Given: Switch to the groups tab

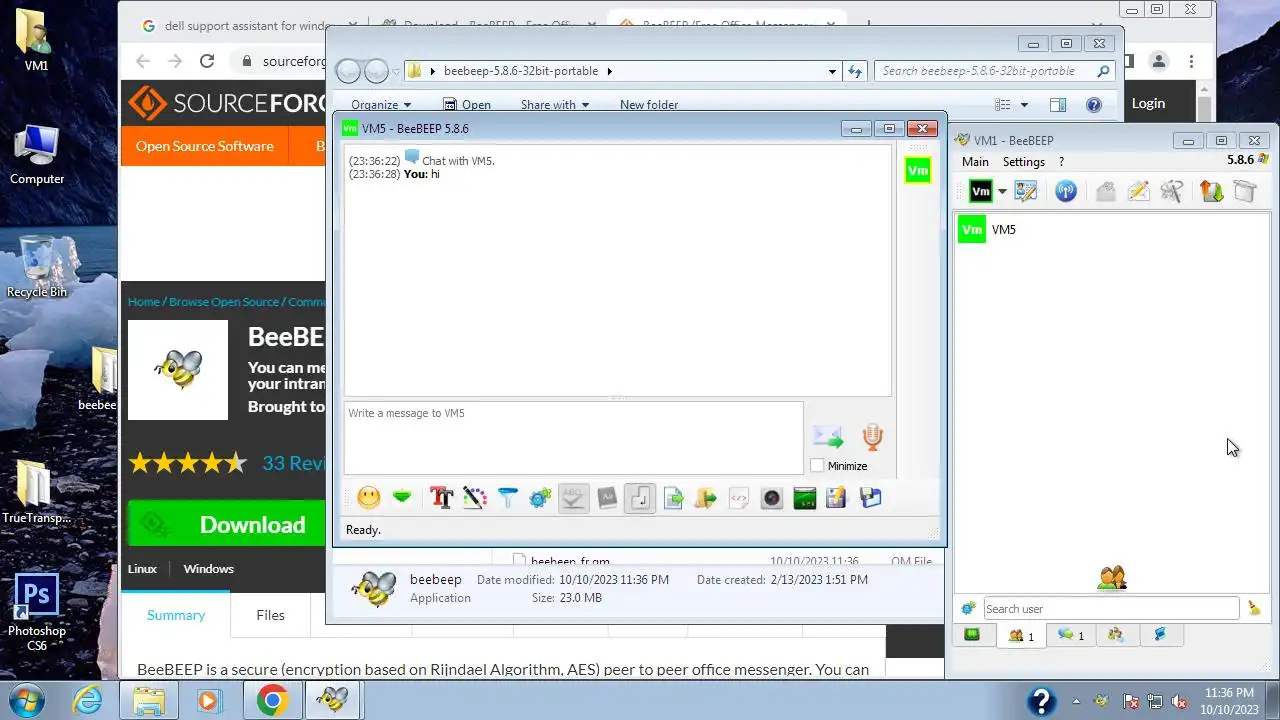Looking at the screenshot, I should click(1116, 635).
